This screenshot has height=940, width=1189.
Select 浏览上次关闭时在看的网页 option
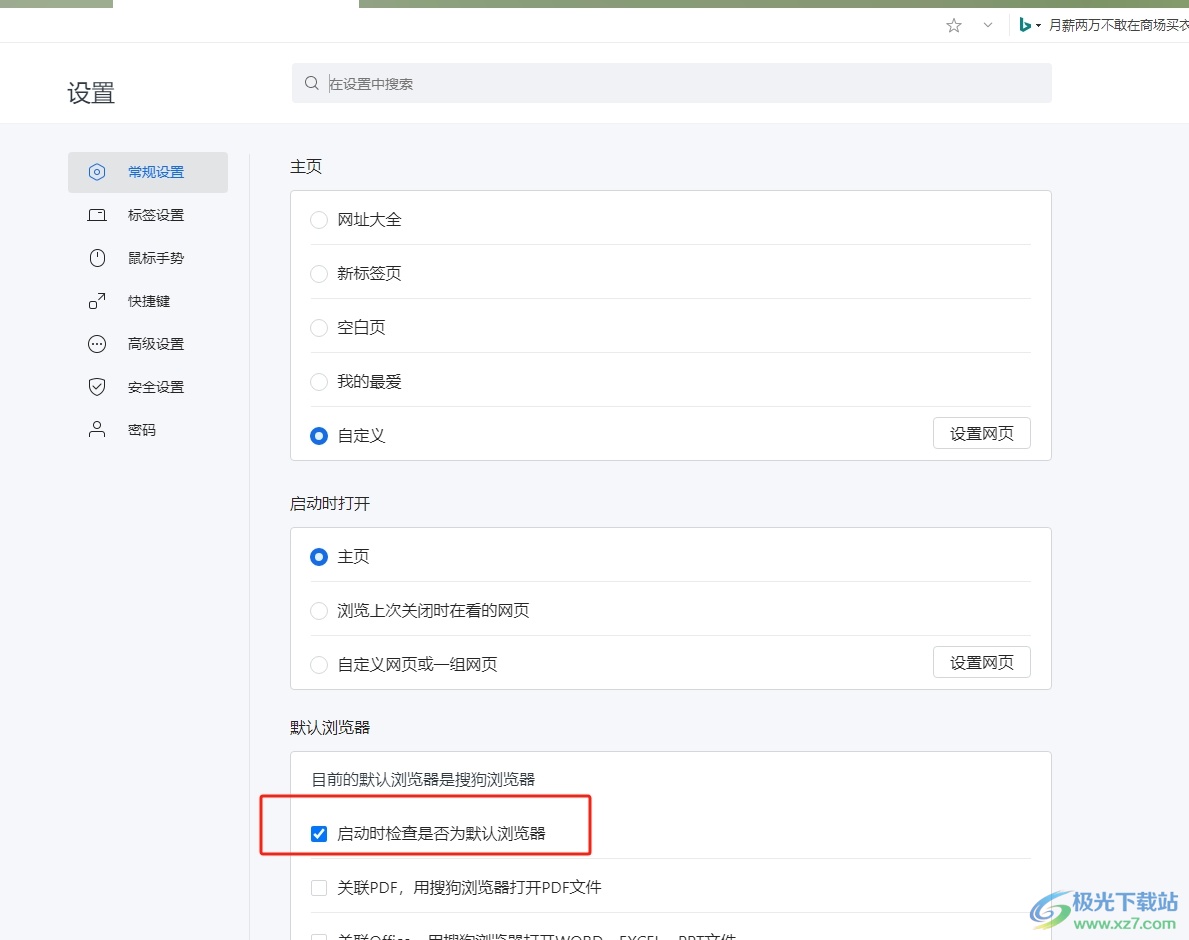coord(319,611)
